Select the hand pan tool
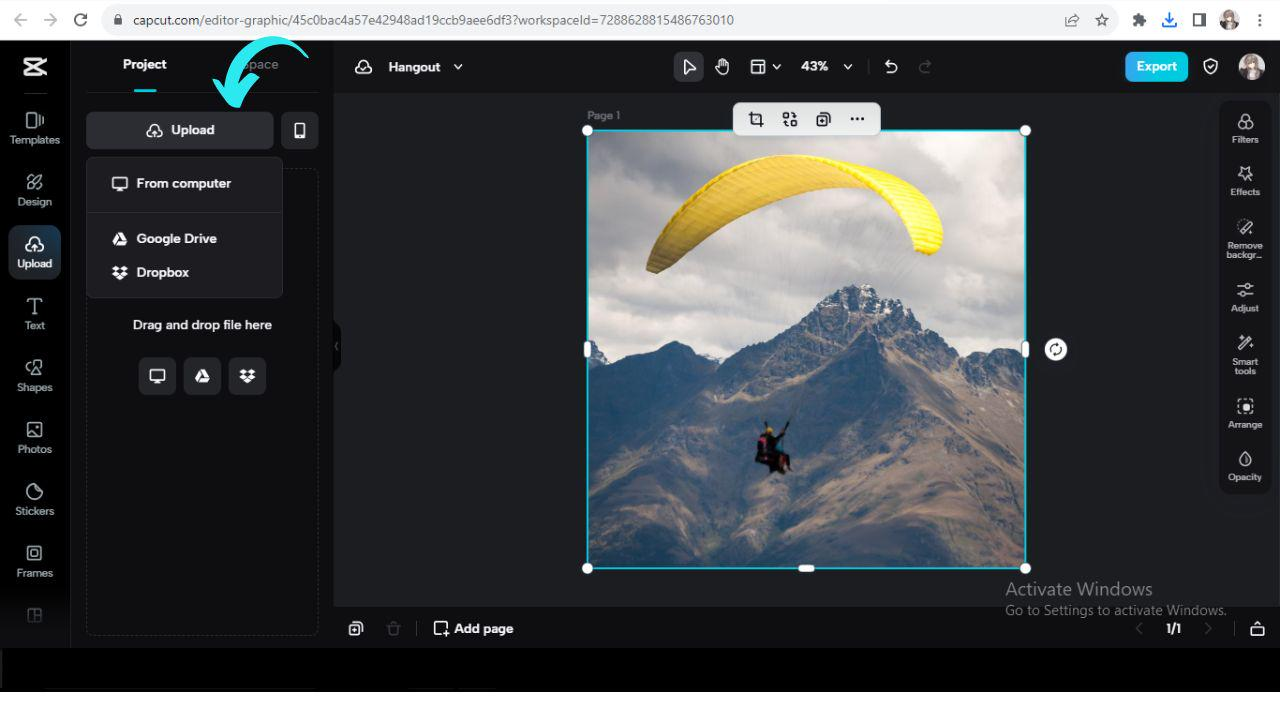 point(722,67)
